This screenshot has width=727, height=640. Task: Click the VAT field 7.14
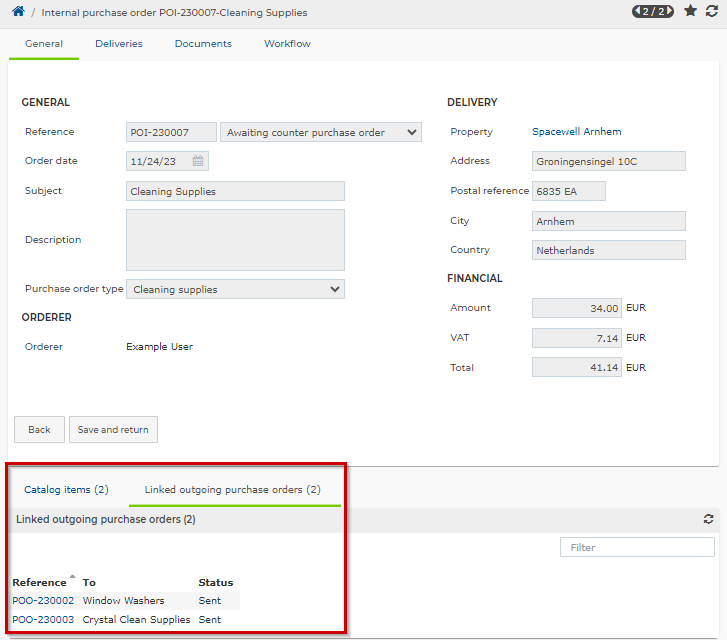(577, 338)
